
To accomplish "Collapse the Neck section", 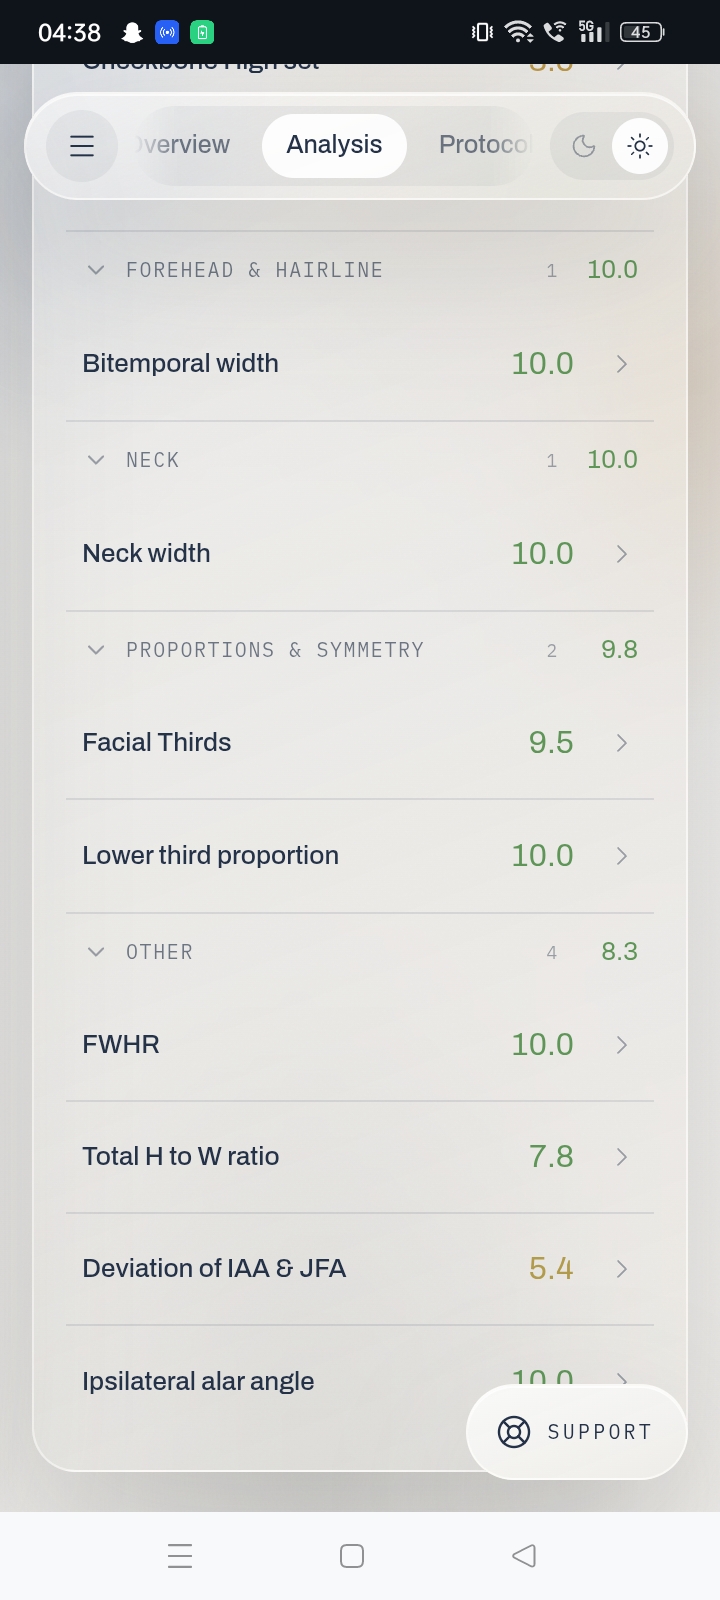I will tap(96, 460).
